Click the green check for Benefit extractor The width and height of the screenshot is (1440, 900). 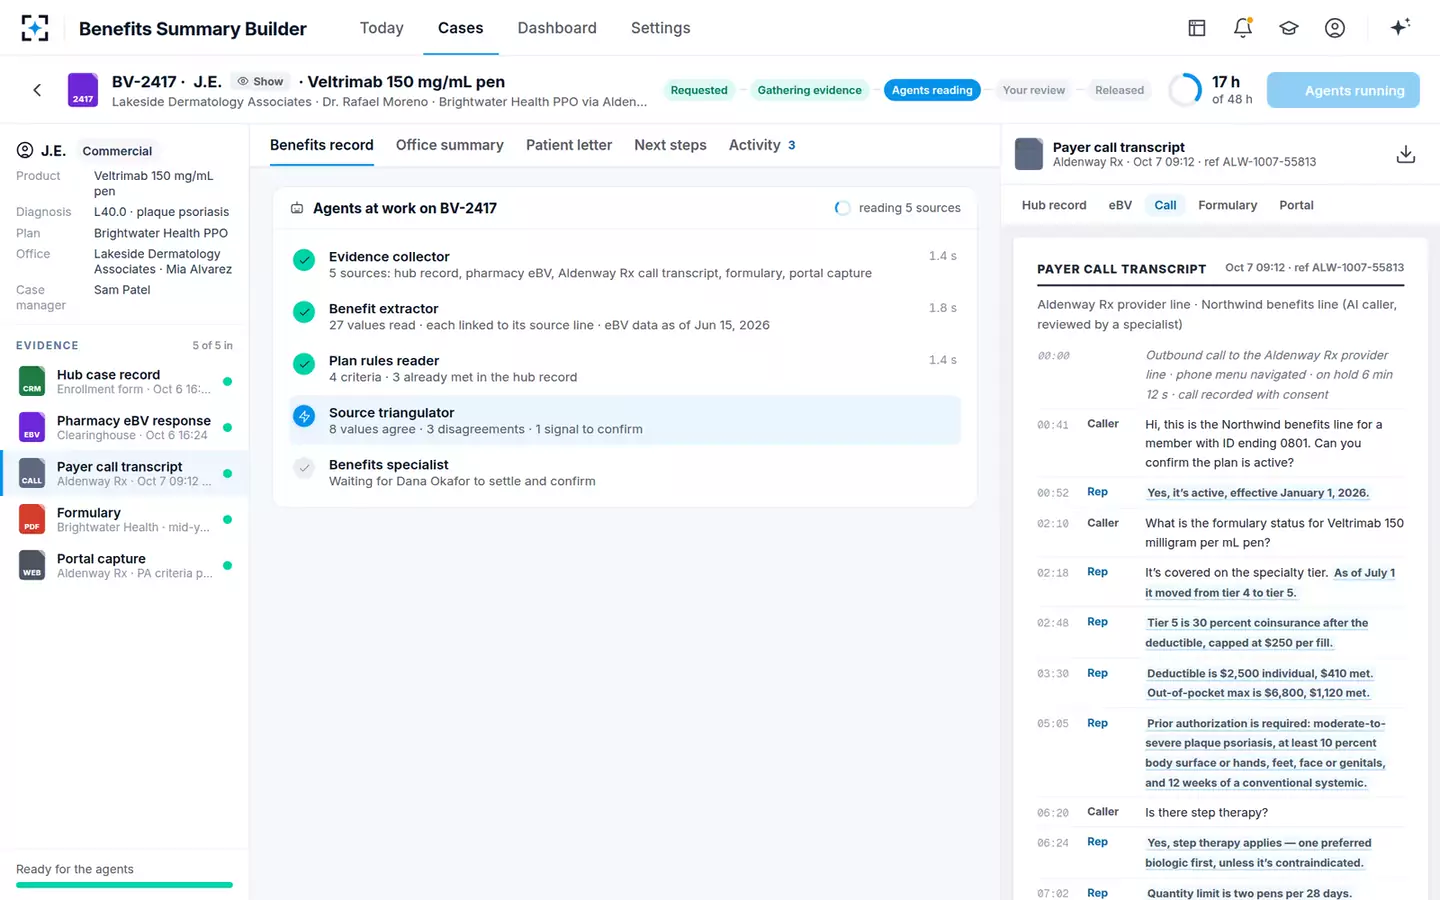[x=304, y=312]
